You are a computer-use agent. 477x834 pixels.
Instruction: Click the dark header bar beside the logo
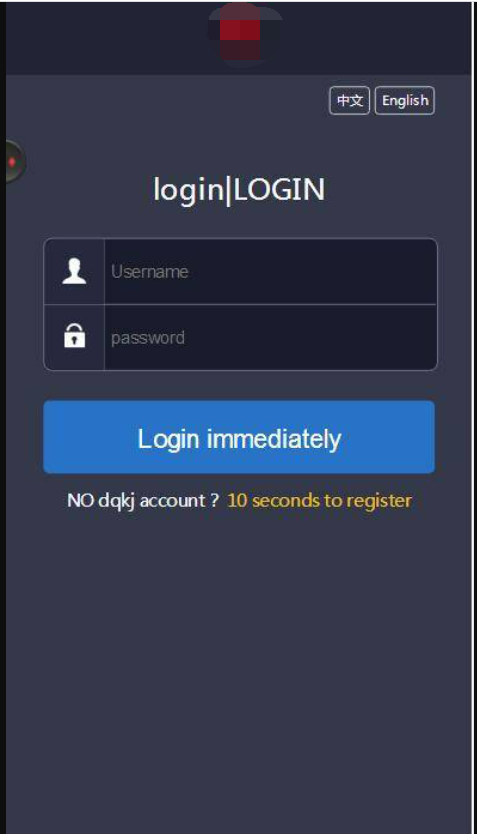(106, 37)
